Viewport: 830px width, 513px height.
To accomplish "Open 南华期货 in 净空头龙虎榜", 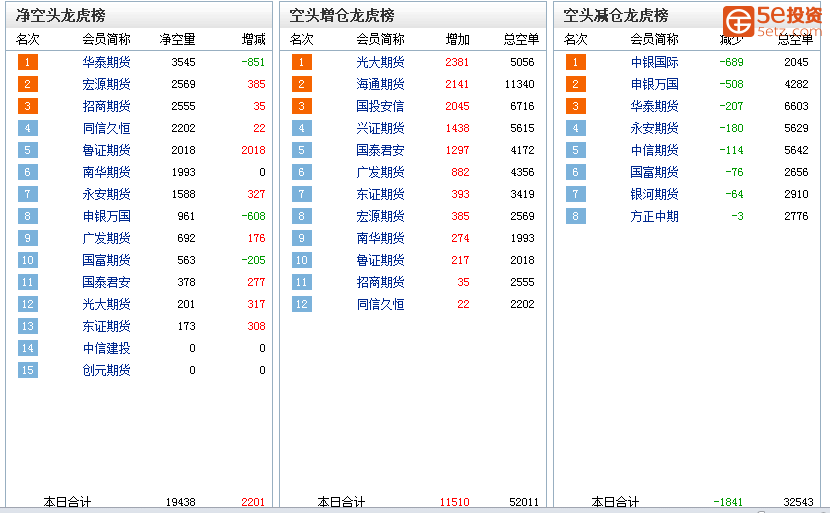I will 106,172.
